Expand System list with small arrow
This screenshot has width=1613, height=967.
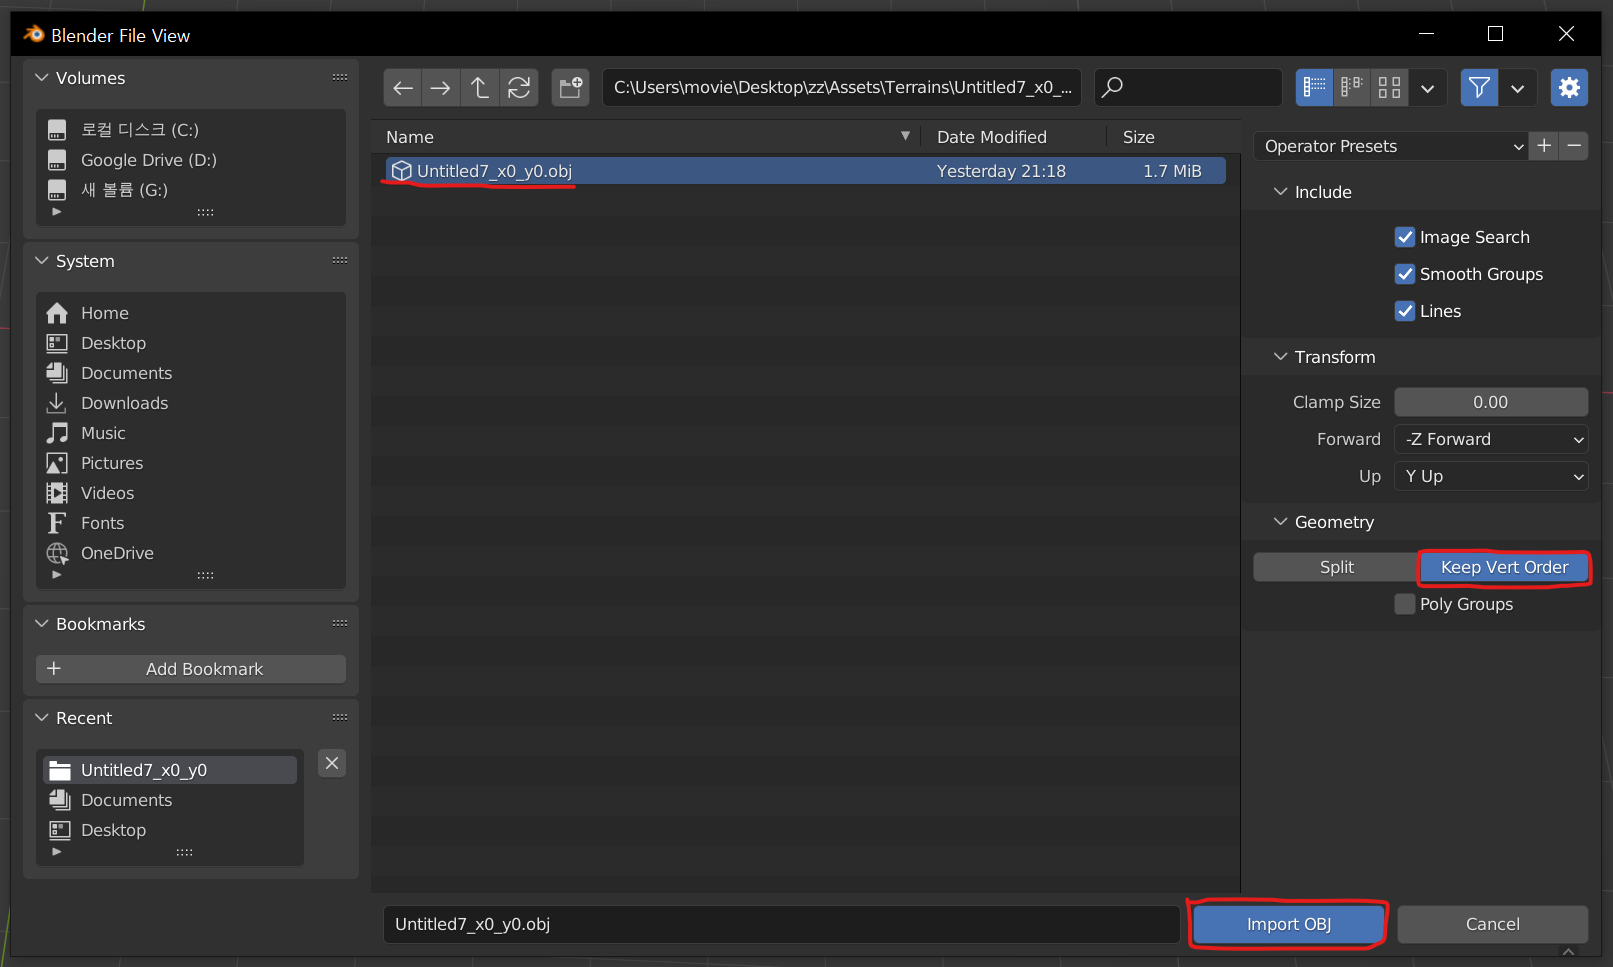(56, 575)
